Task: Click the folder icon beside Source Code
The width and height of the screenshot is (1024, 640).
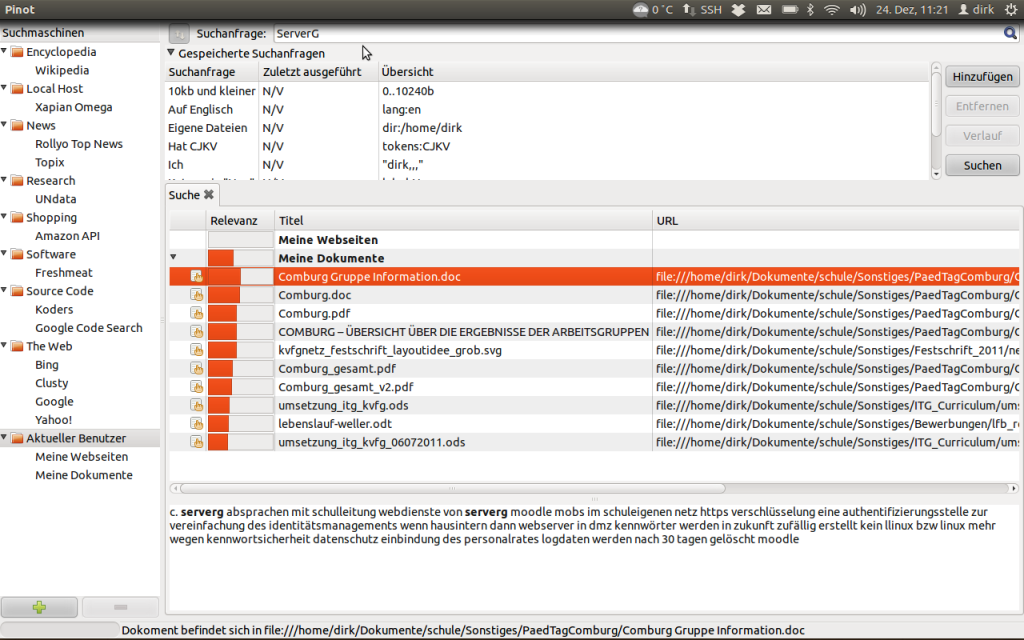Action: pyautogui.click(x=18, y=291)
